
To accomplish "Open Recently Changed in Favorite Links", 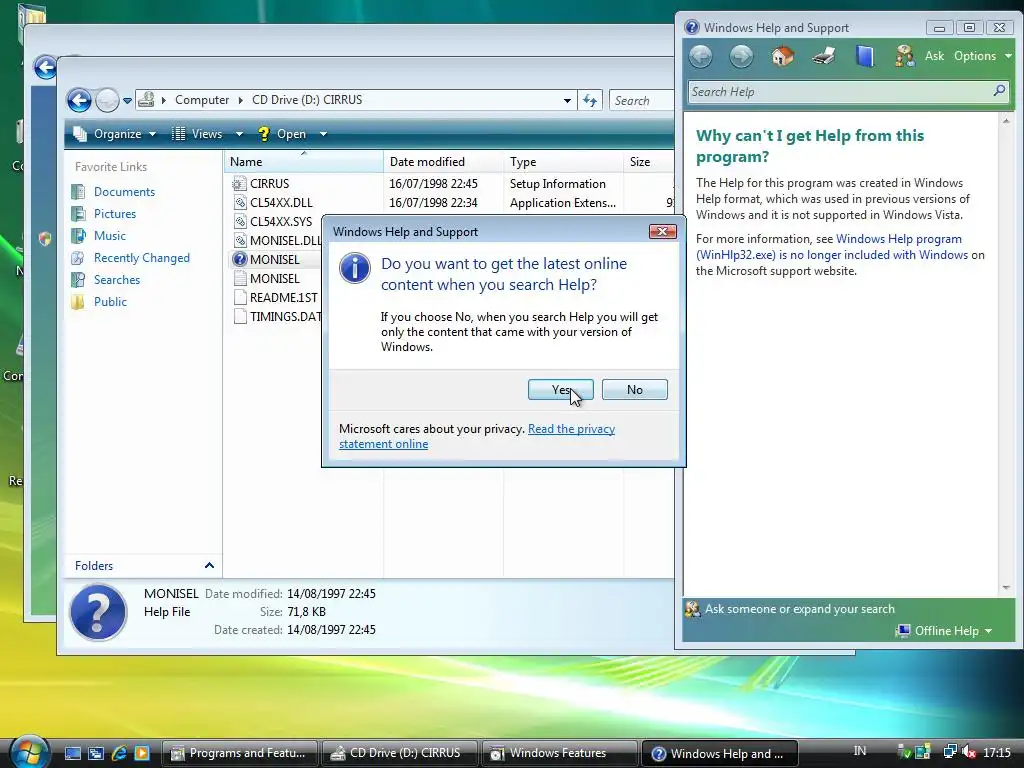I will coord(142,258).
